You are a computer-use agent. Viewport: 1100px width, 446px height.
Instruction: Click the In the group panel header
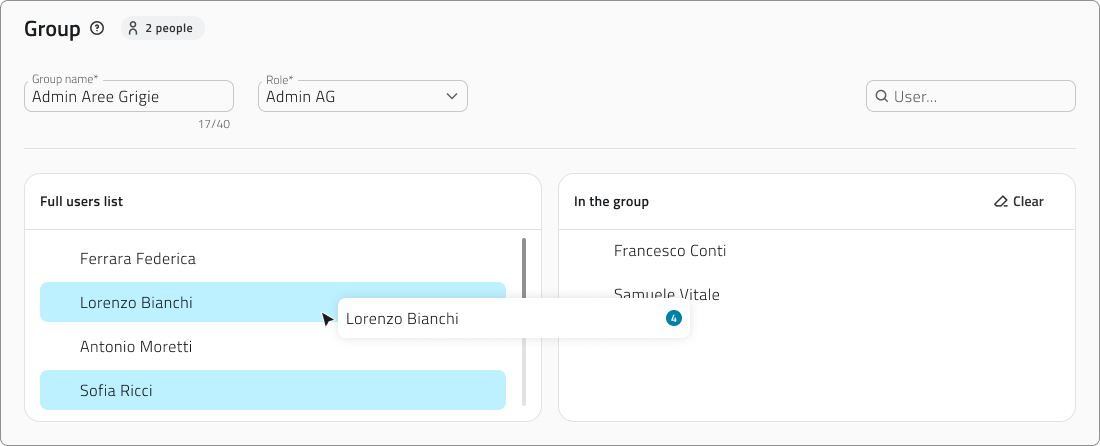[611, 202]
